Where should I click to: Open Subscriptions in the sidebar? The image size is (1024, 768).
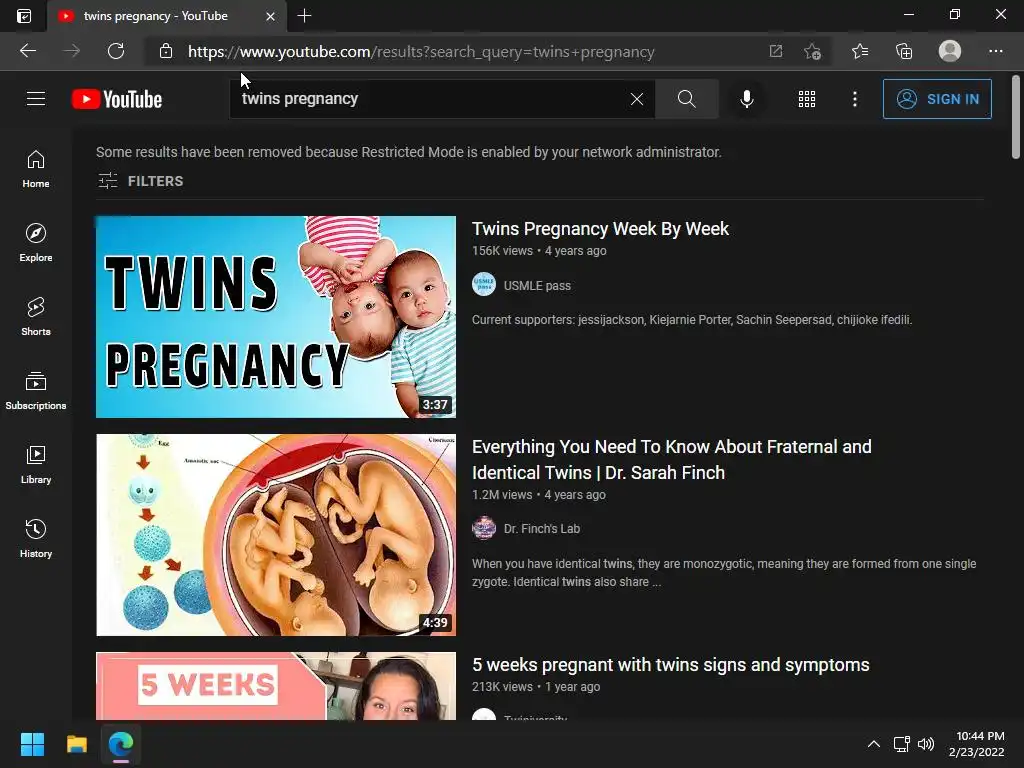click(36, 391)
